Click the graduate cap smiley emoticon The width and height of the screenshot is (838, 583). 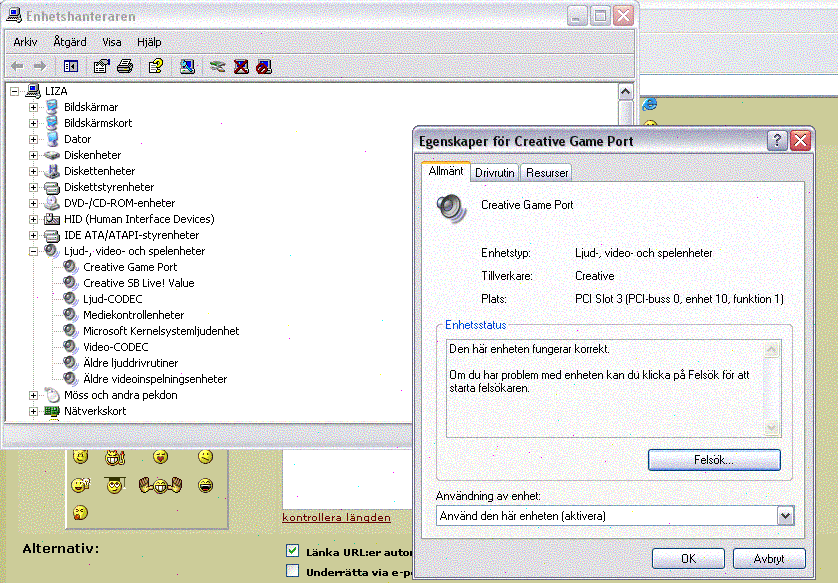[115, 485]
